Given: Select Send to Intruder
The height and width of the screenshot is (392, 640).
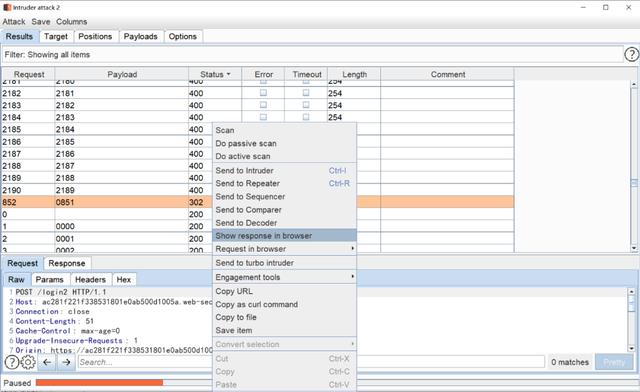Looking at the screenshot, I should tap(284, 171).
